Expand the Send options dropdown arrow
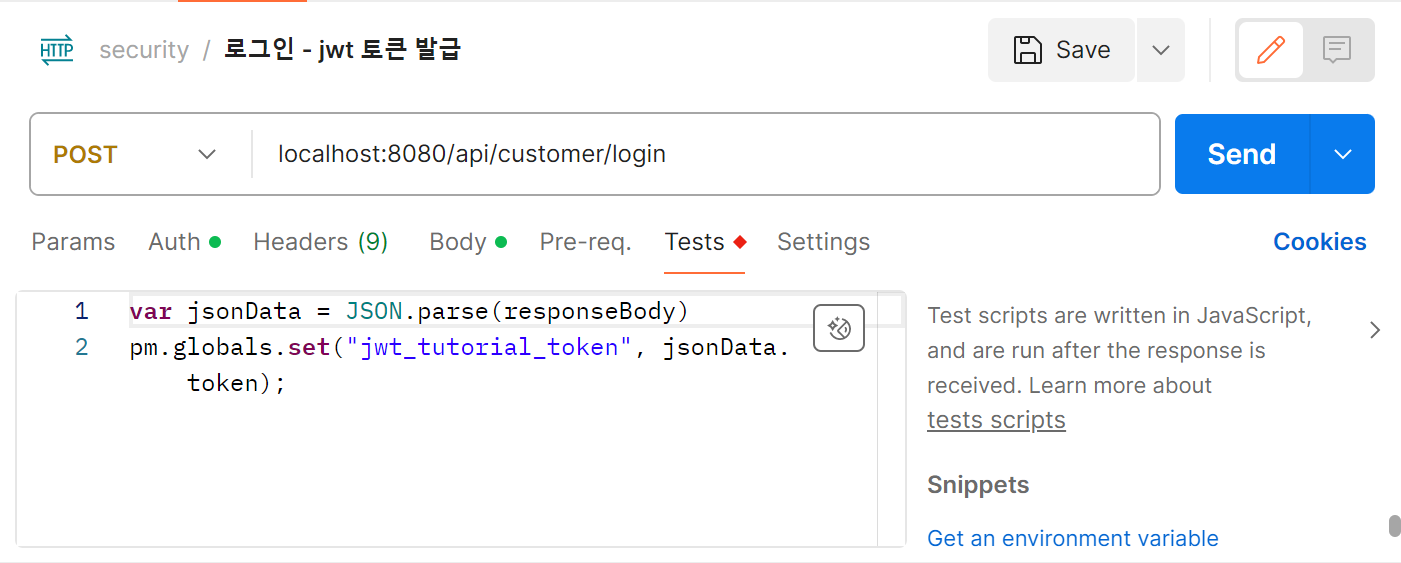The height and width of the screenshot is (563, 1401). click(x=1343, y=154)
